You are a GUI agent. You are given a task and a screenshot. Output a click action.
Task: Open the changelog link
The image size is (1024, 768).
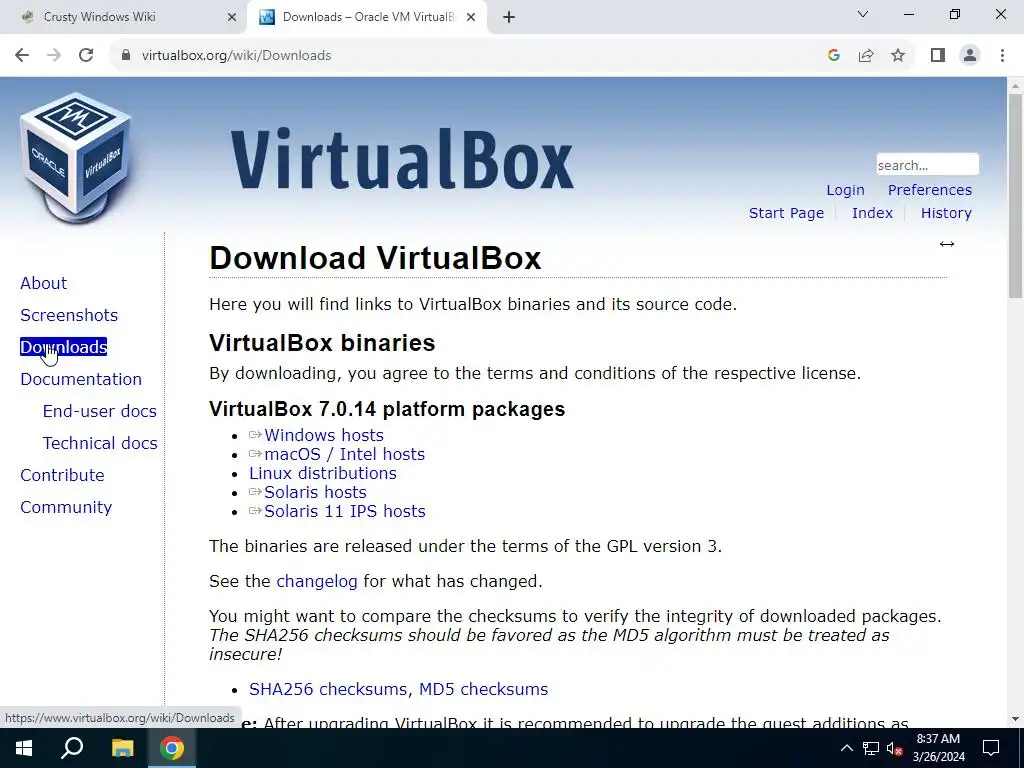[317, 581]
